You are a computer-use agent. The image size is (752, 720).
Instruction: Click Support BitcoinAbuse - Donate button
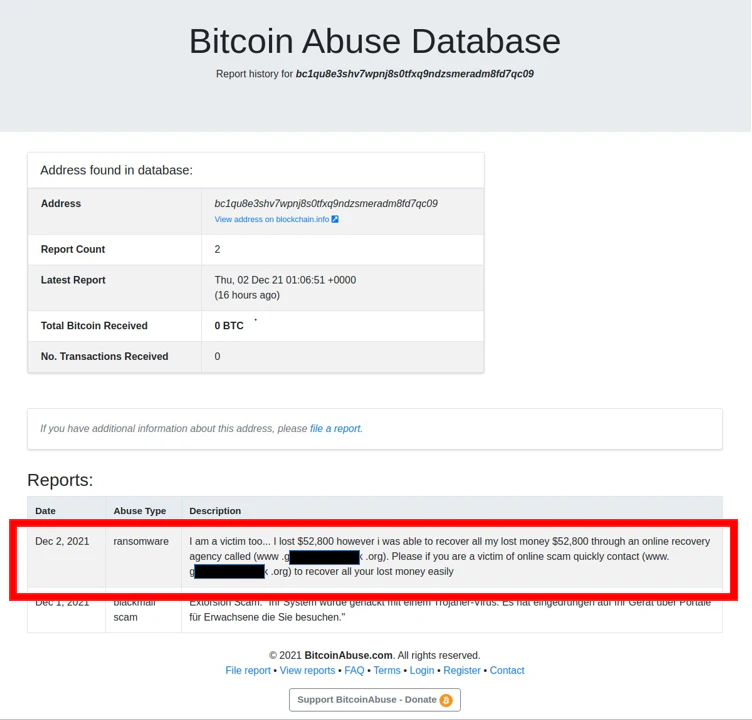pos(375,700)
